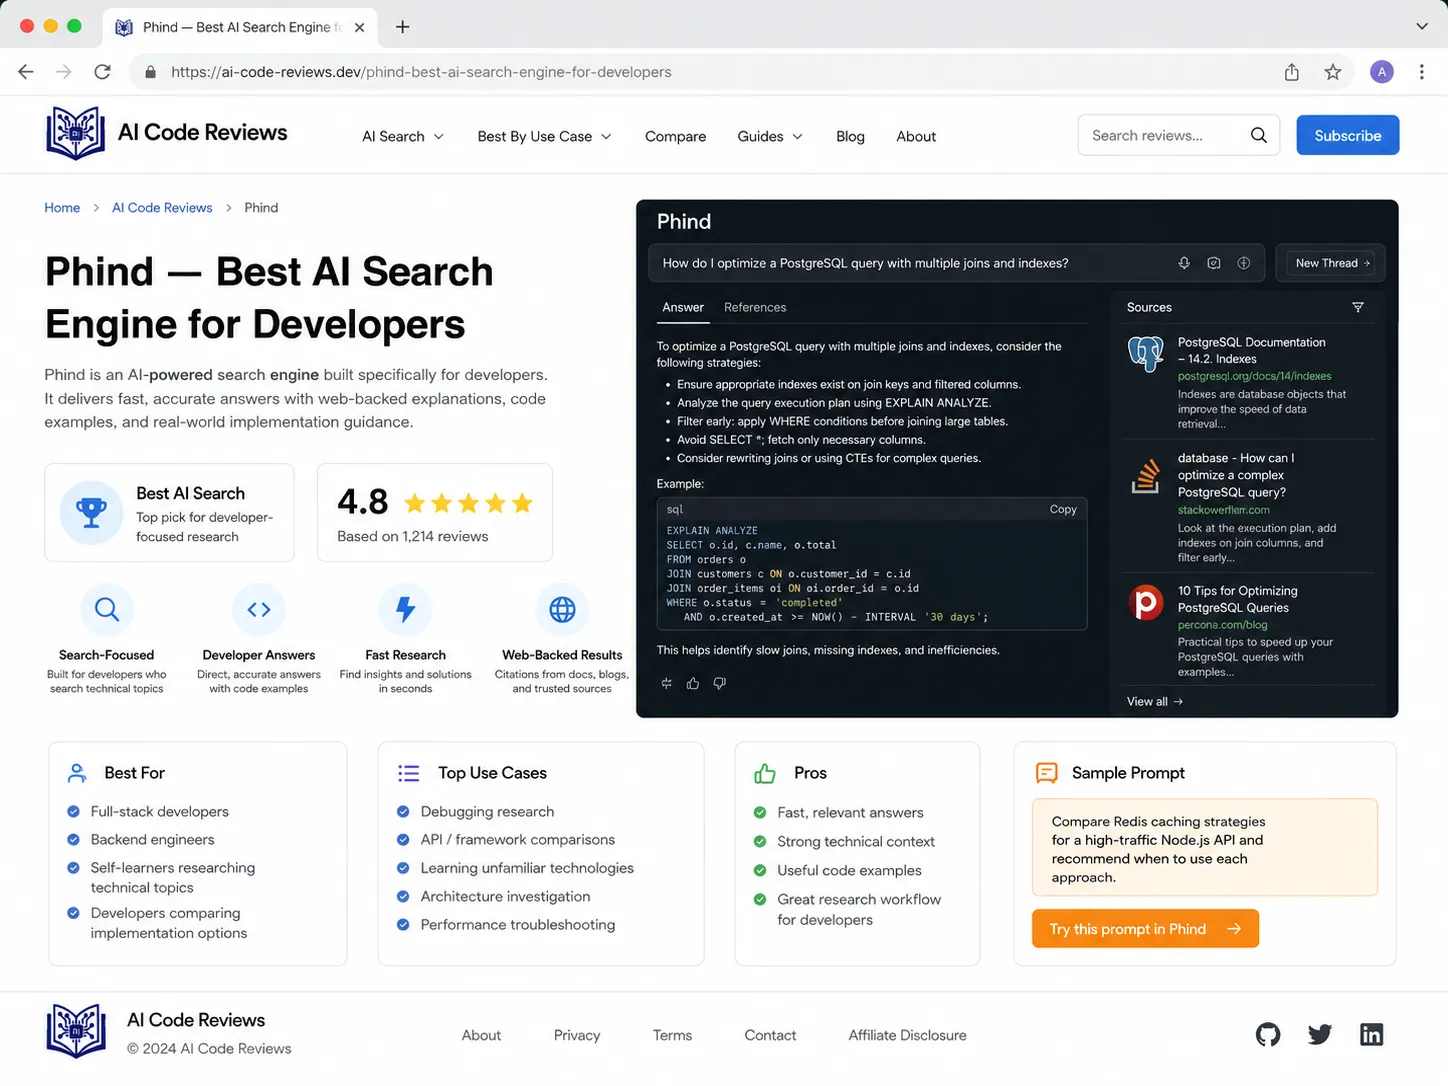Click the View all sources link
This screenshot has width=1448, height=1086.
[1154, 701]
